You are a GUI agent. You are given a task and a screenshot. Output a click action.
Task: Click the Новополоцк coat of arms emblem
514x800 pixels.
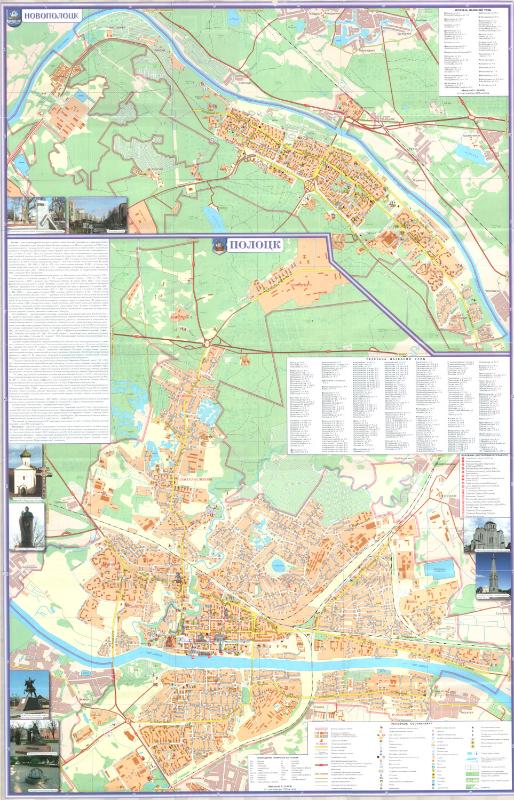[x=14, y=18]
